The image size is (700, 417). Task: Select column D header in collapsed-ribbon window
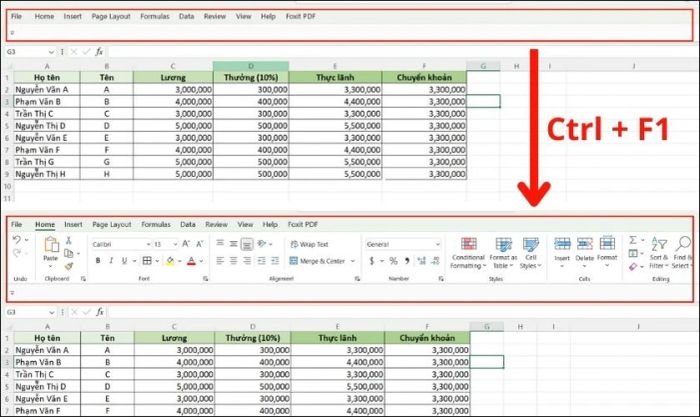tap(251, 66)
